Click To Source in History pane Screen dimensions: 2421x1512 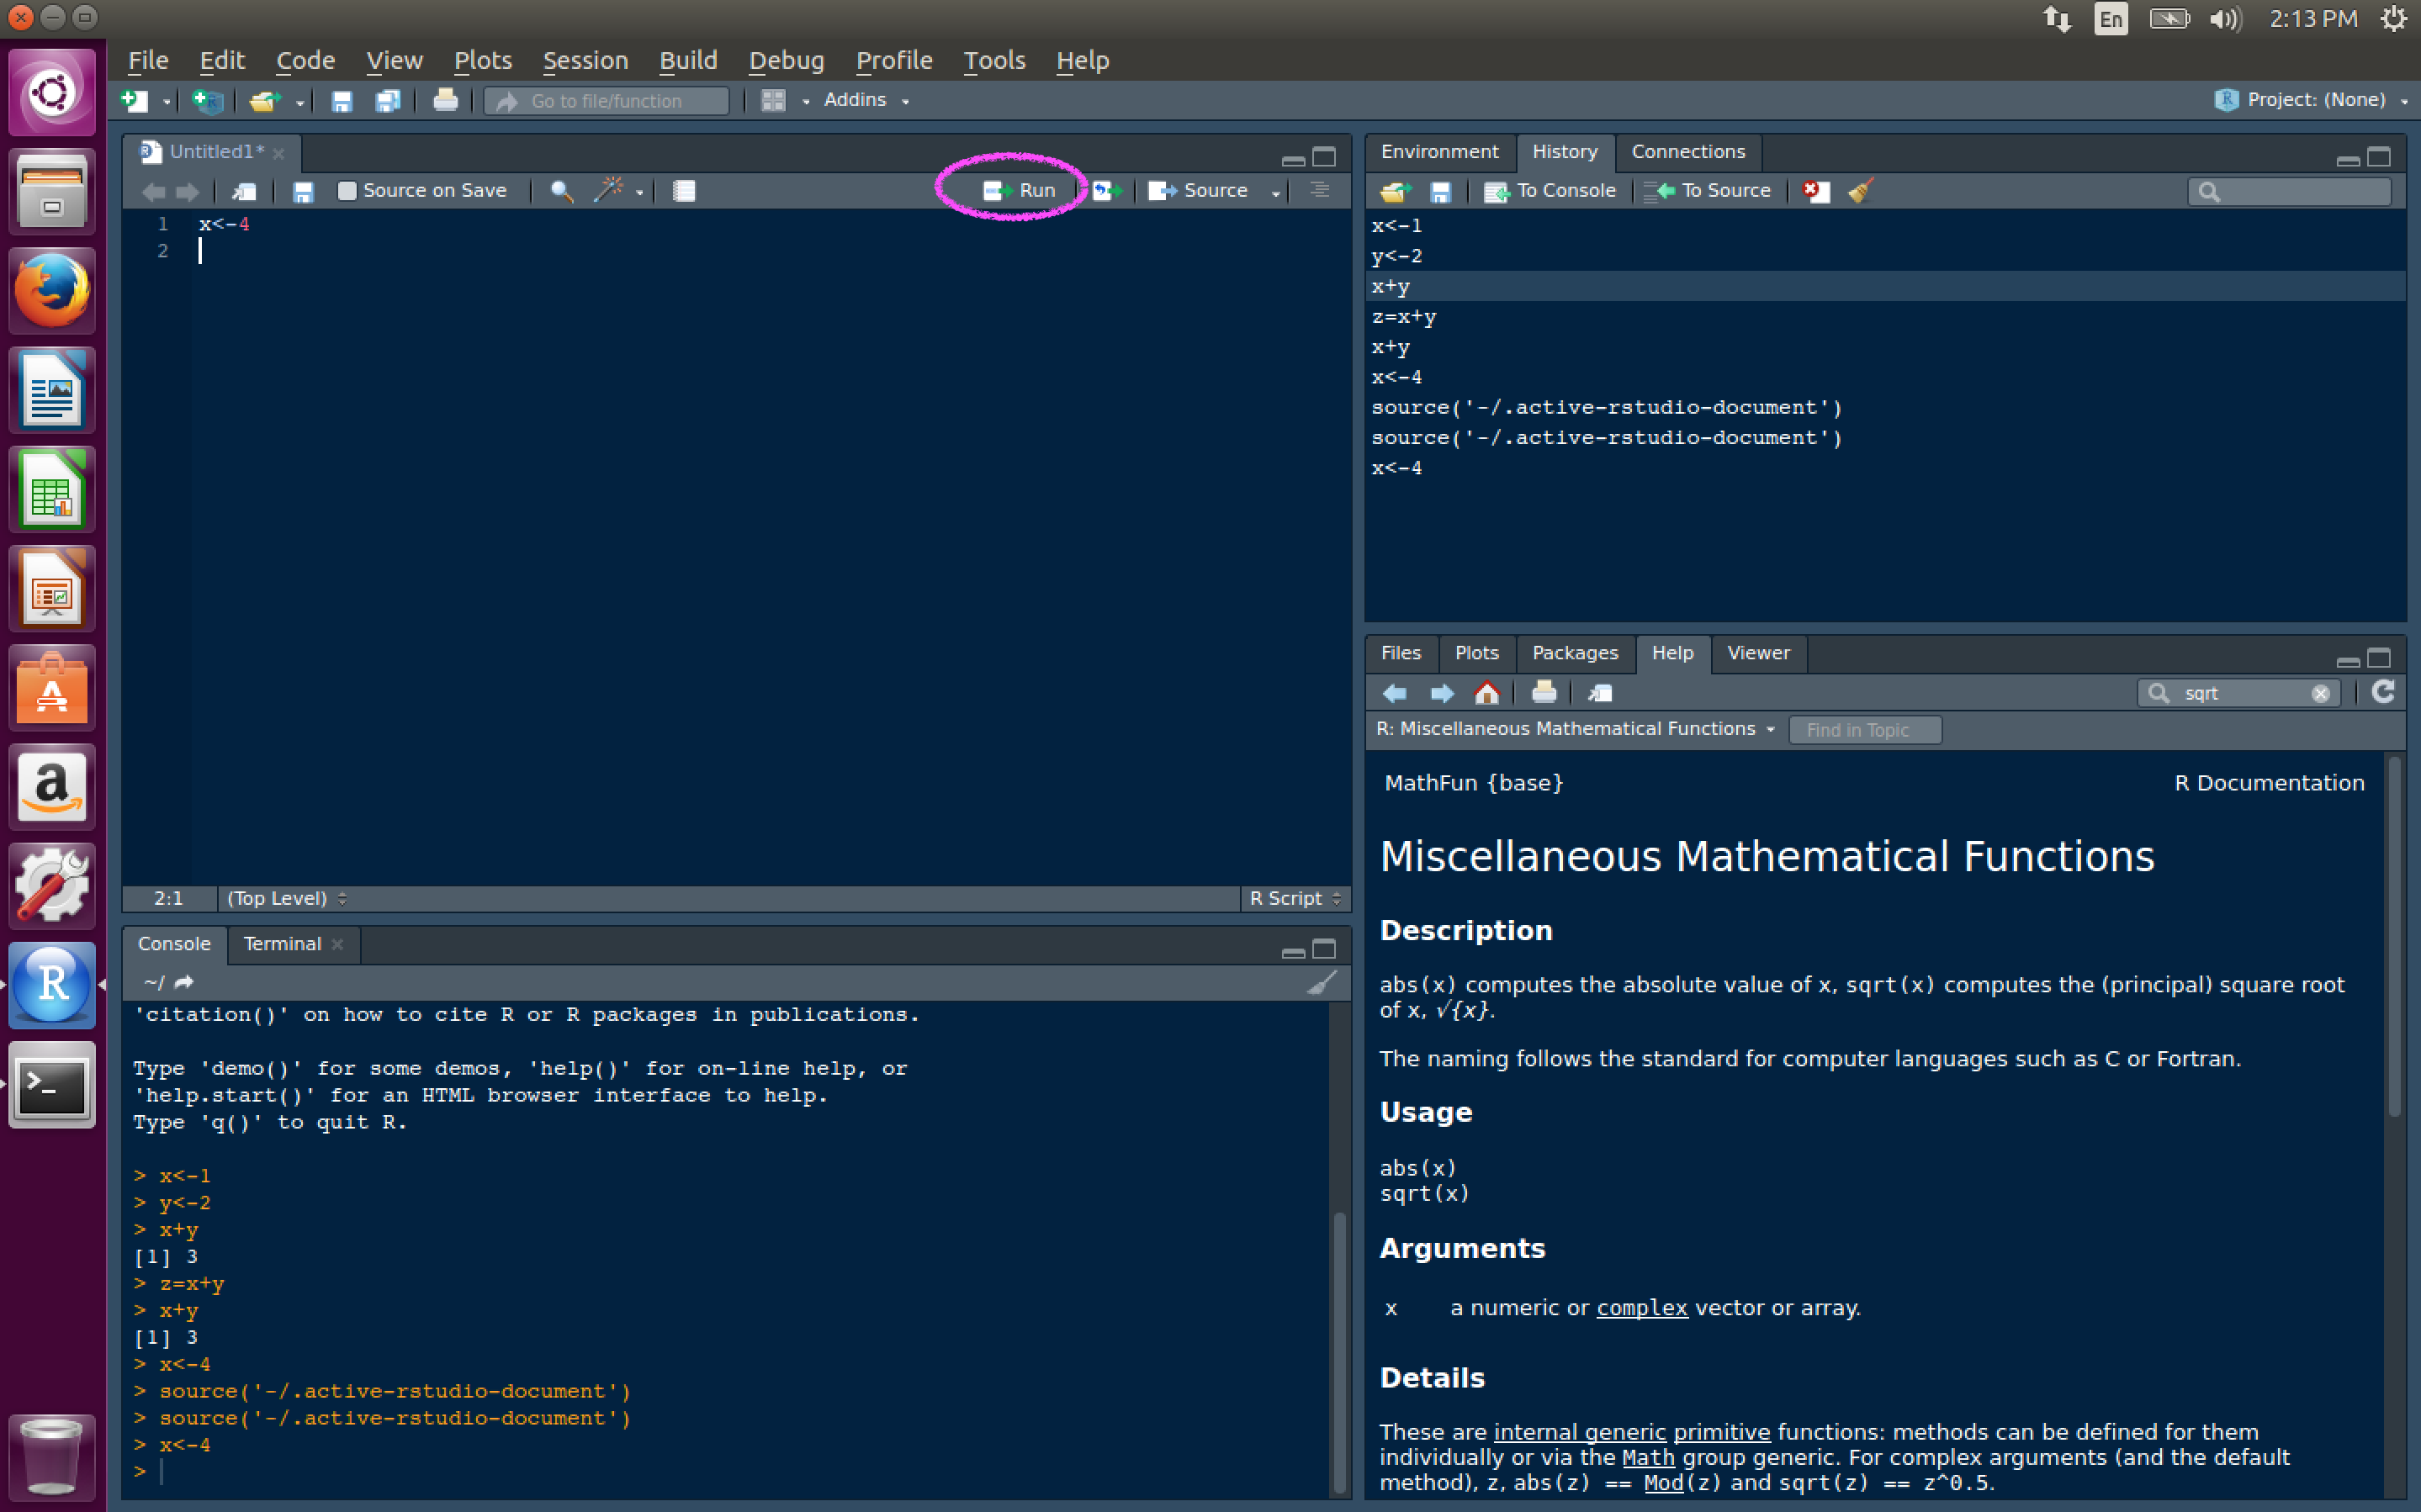(1708, 190)
